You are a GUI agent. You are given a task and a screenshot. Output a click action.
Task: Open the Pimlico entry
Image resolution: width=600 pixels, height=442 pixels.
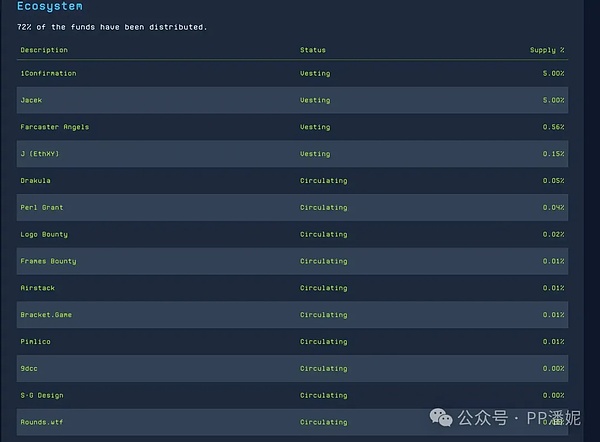(x=35, y=342)
